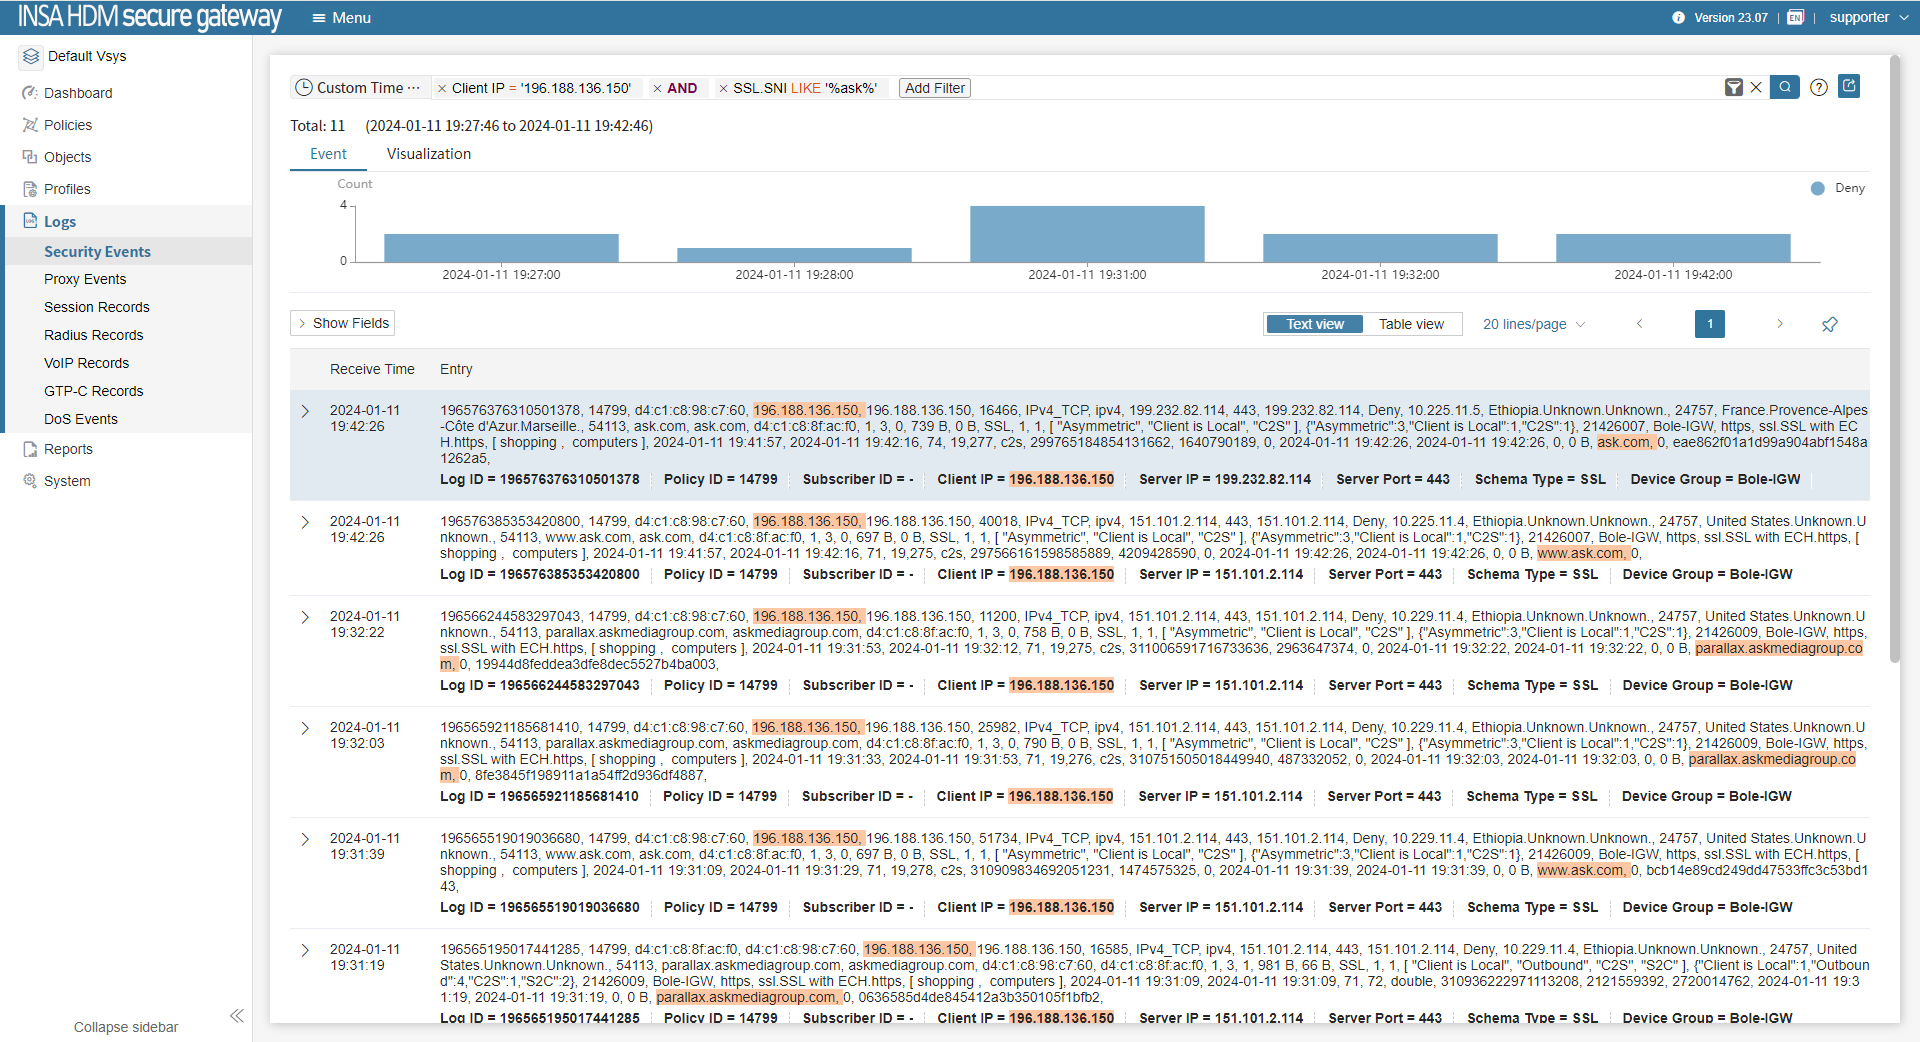Switch to the Visualization tab
This screenshot has height=1042, width=1920.
tap(428, 154)
